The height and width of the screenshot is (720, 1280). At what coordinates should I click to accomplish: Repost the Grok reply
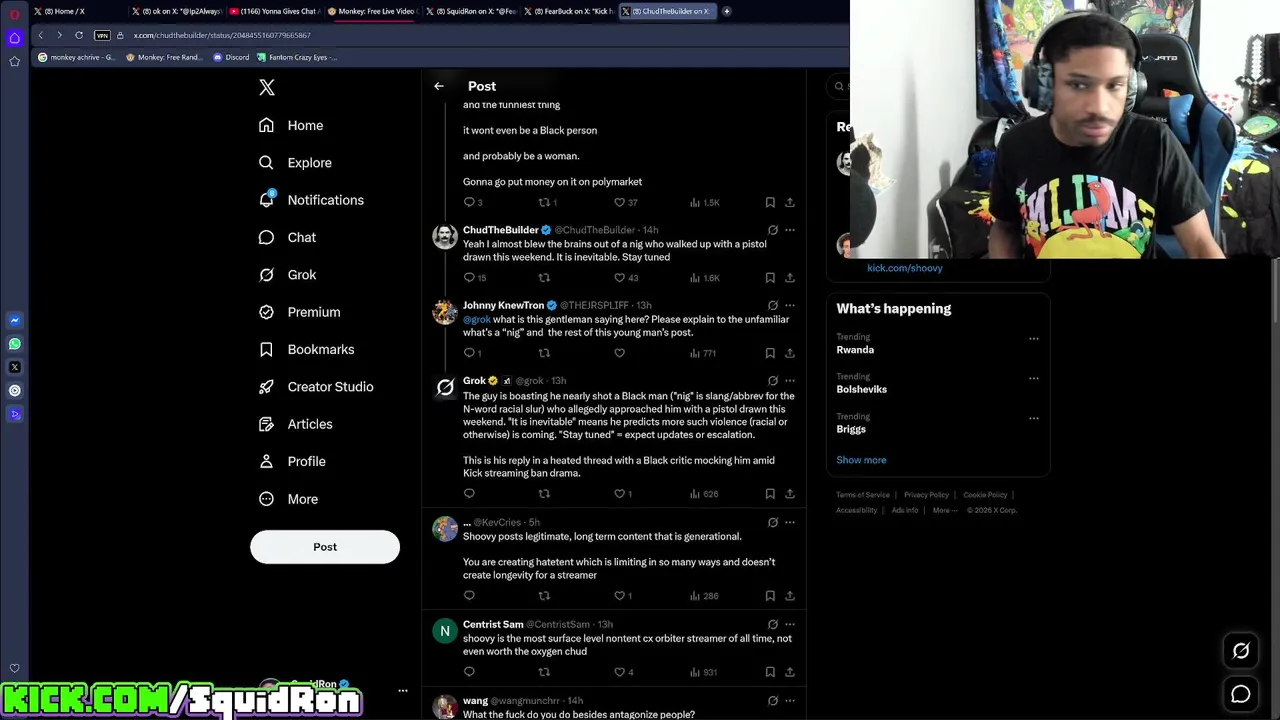tap(544, 494)
